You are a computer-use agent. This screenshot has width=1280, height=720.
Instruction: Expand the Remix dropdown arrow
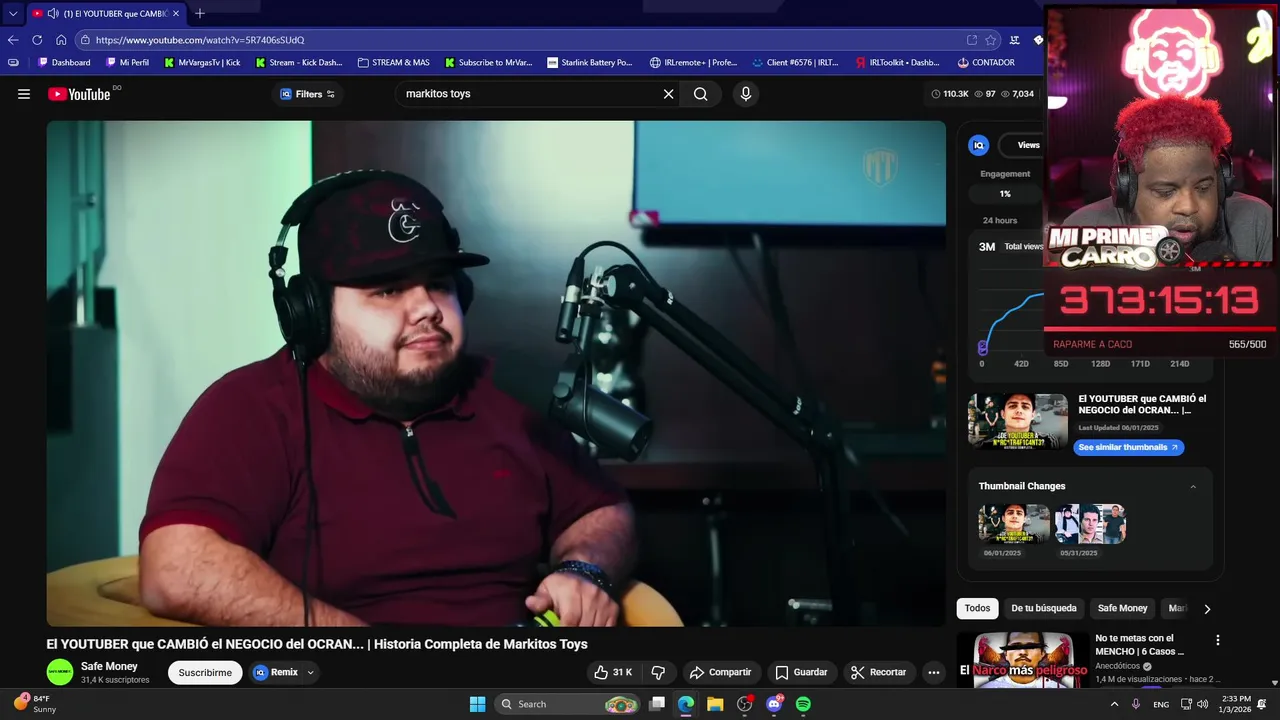310,672
